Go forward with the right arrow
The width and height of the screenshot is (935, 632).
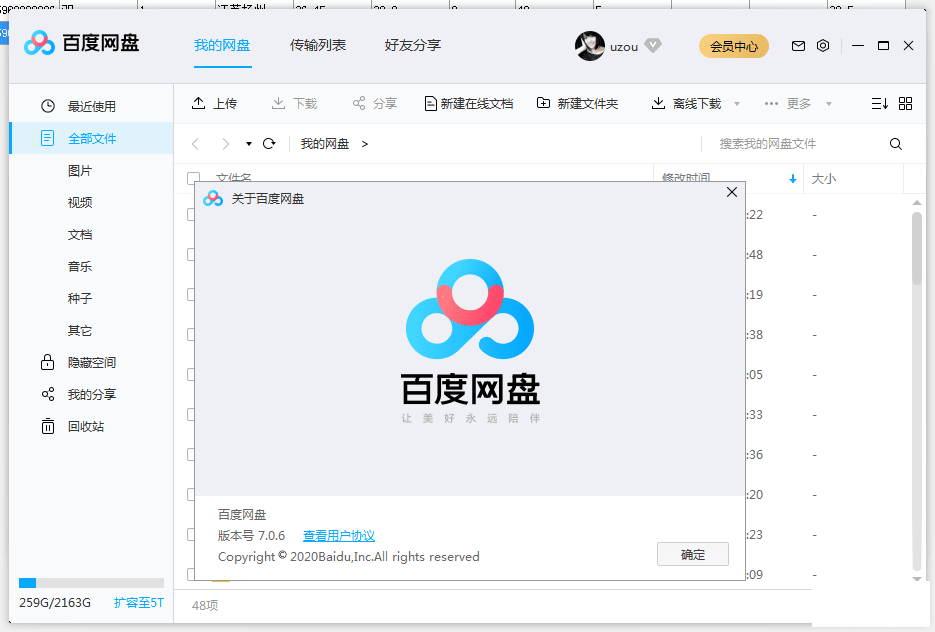click(x=225, y=144)
